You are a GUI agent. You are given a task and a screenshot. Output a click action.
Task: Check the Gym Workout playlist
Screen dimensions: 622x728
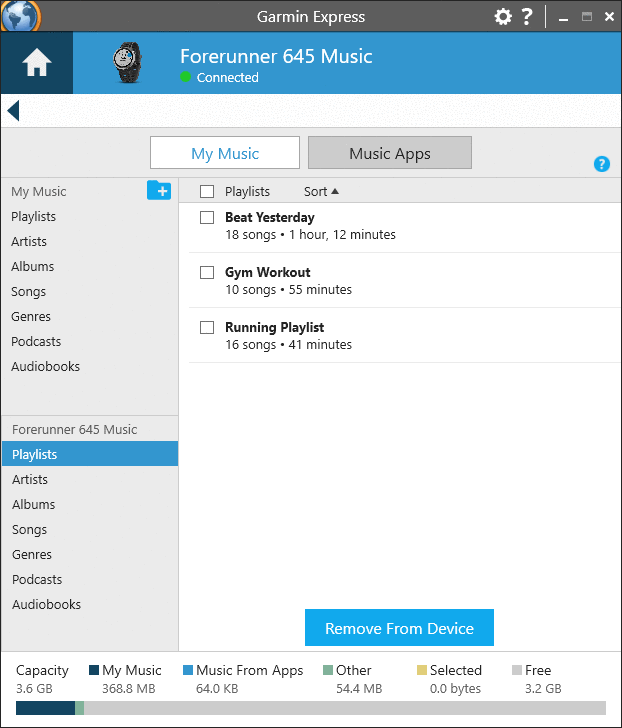pos(207,272)
